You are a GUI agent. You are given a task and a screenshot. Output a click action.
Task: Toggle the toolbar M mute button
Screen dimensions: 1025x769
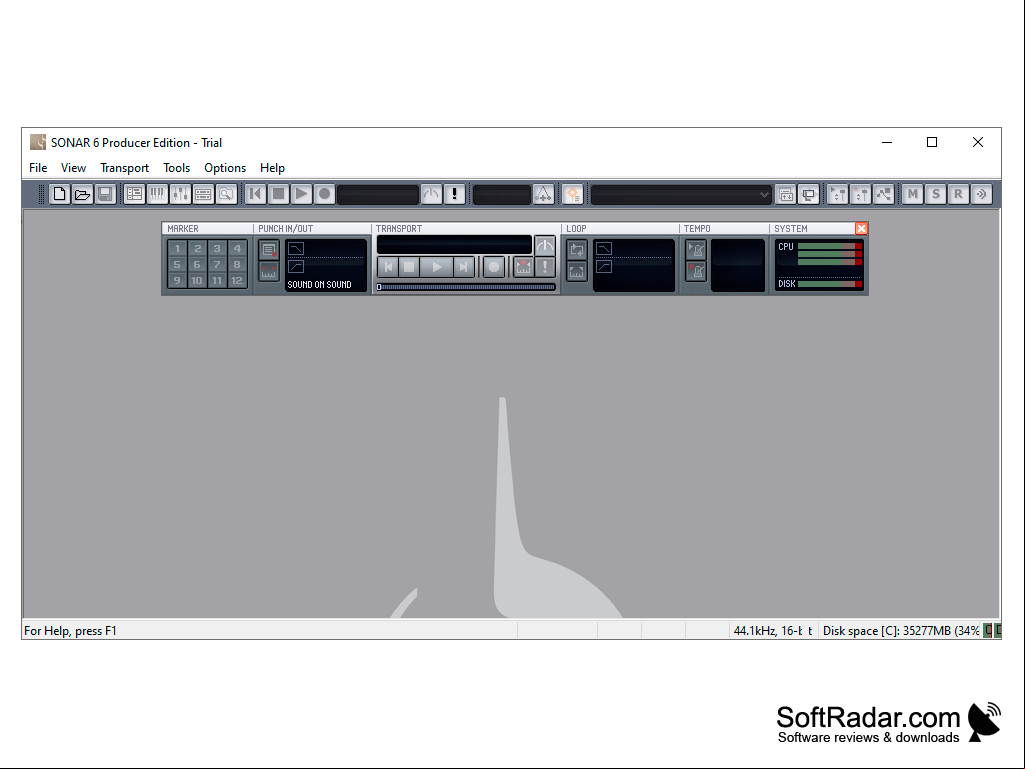click(x=913, y=194)
